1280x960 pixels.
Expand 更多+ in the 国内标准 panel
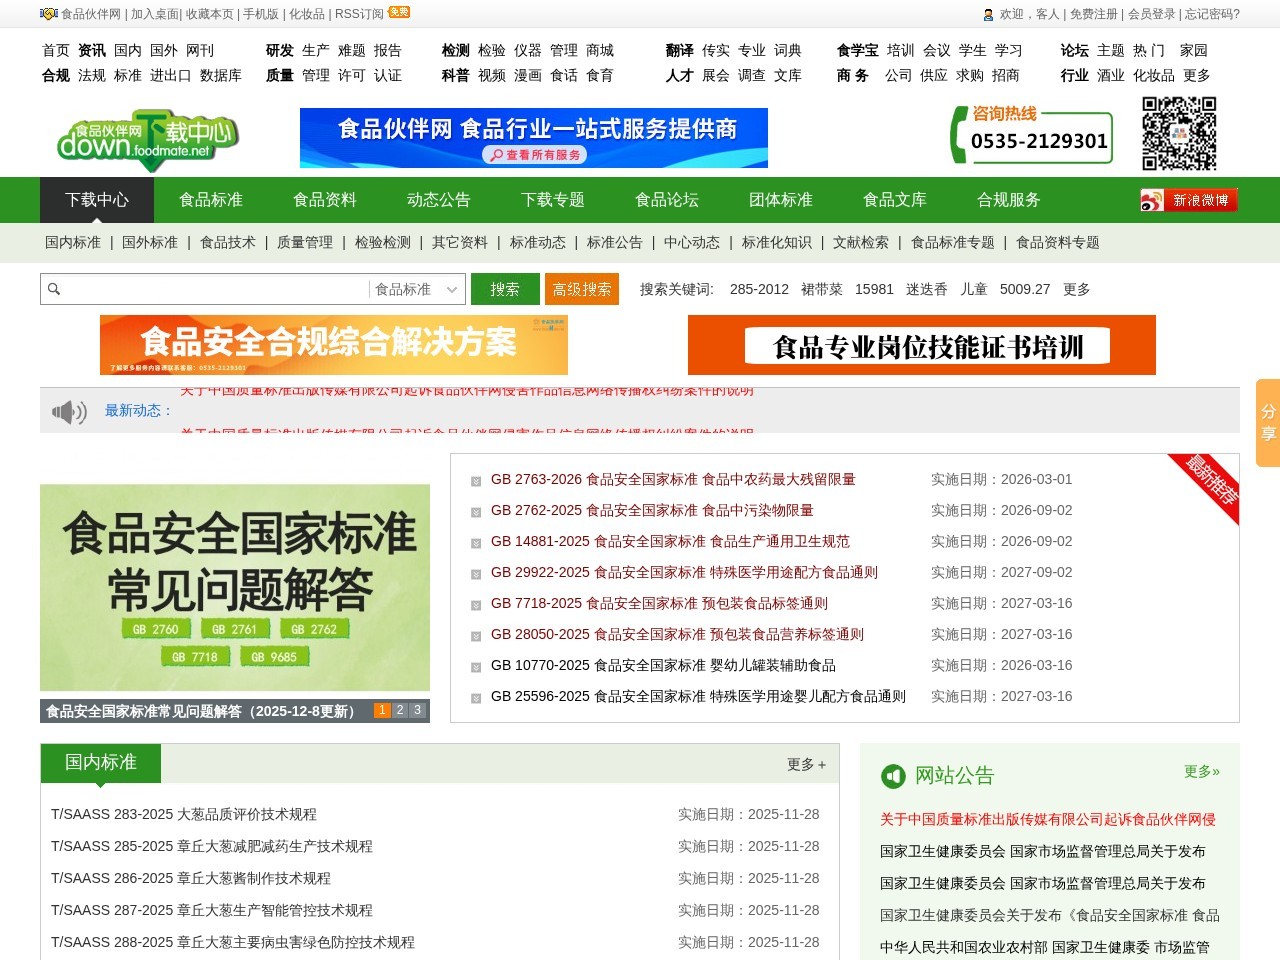(x=805, y=764)
